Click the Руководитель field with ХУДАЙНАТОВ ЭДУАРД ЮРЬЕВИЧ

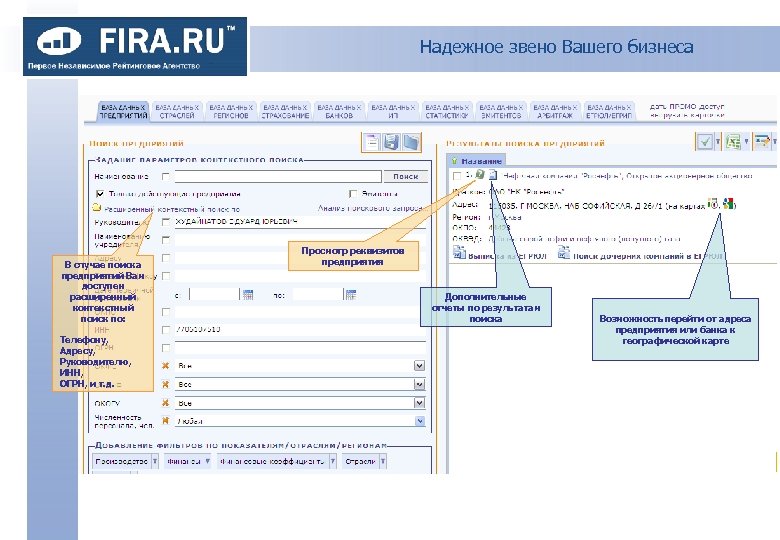300,222
